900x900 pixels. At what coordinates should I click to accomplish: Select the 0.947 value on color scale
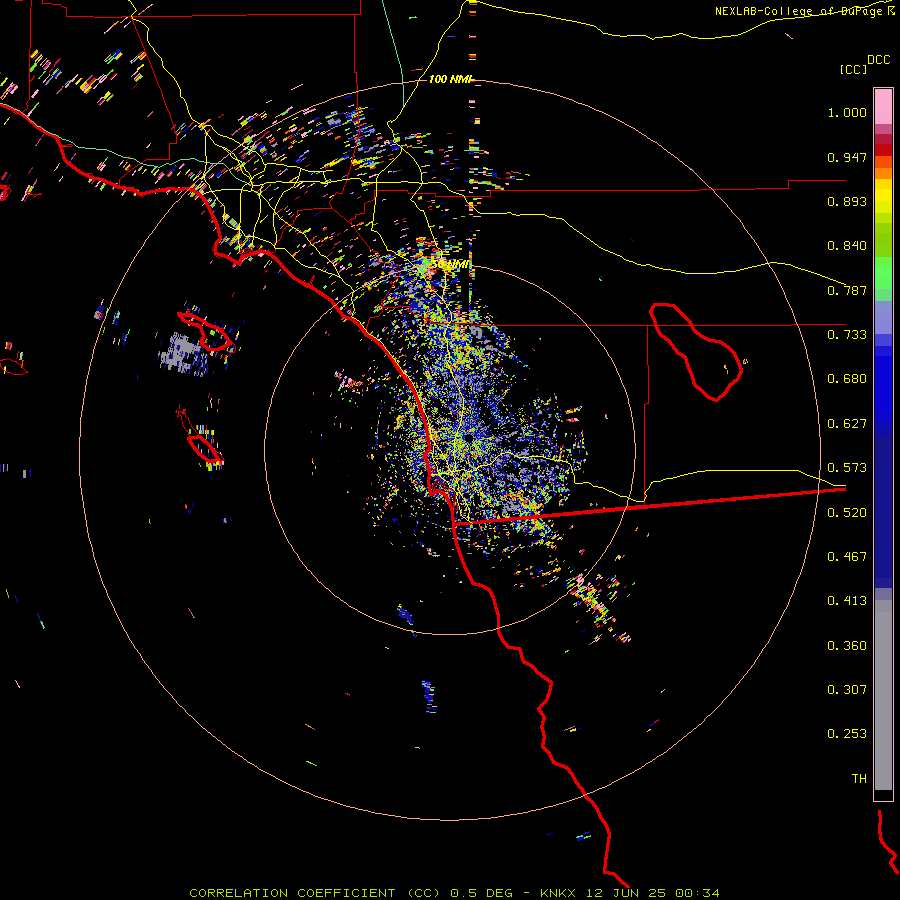pyautogui.click(x=847, y=157)
